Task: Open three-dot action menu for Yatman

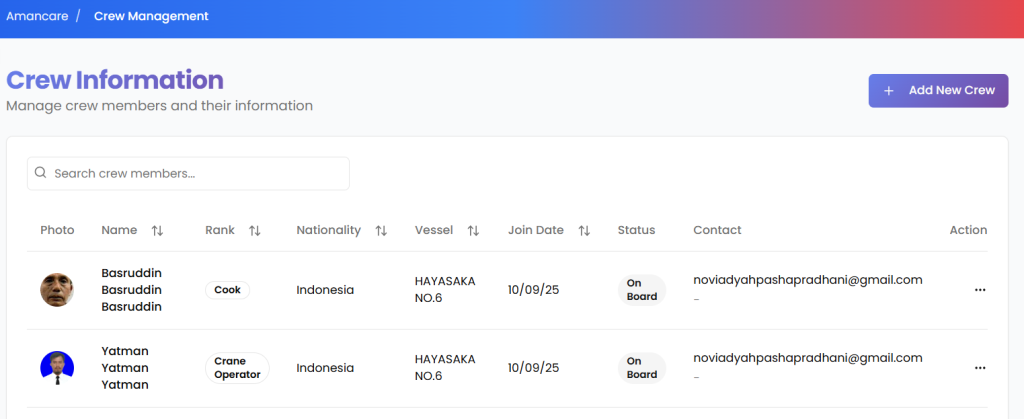Action: coord(979,368)
